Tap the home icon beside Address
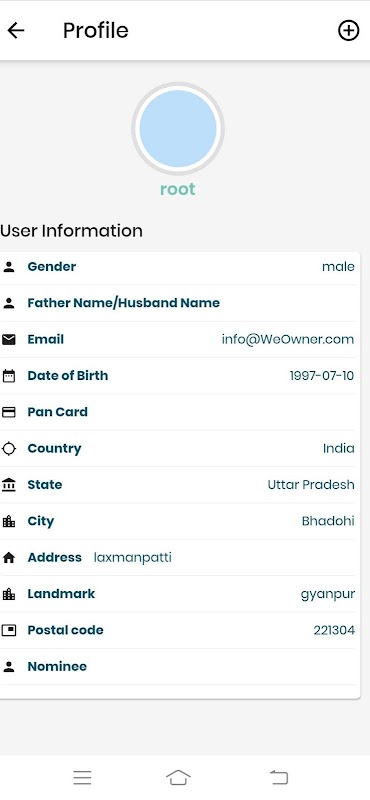This screenshot has width=370, height=800. point(9,558)
